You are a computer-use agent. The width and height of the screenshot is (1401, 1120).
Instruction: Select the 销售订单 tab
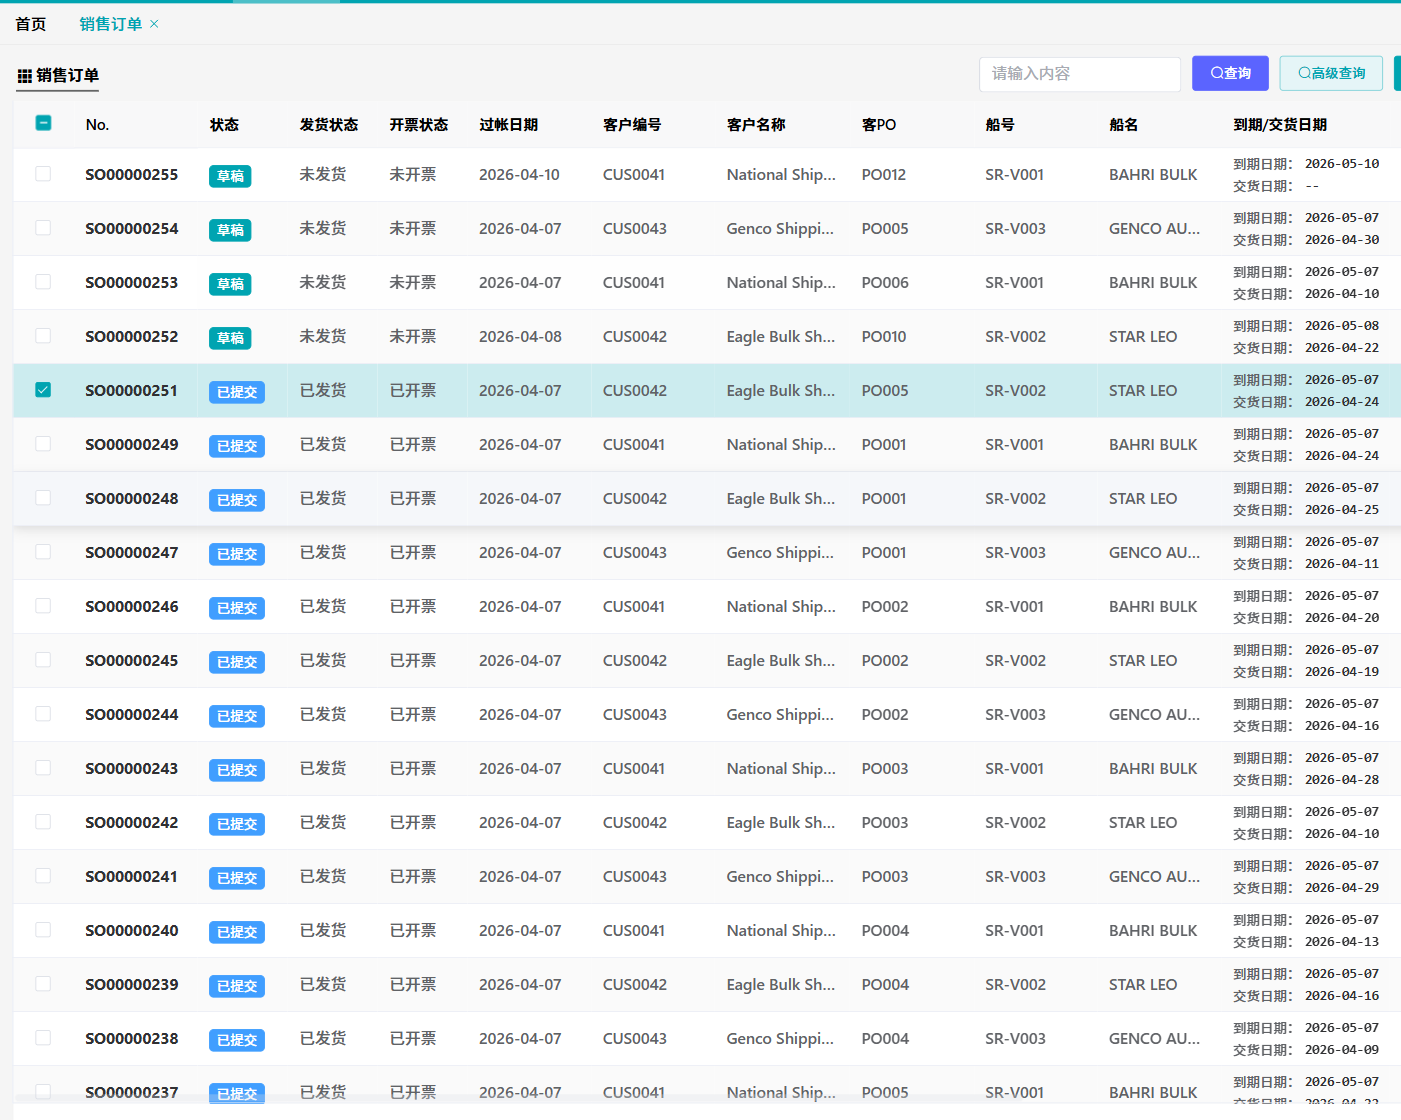(110, 24)
